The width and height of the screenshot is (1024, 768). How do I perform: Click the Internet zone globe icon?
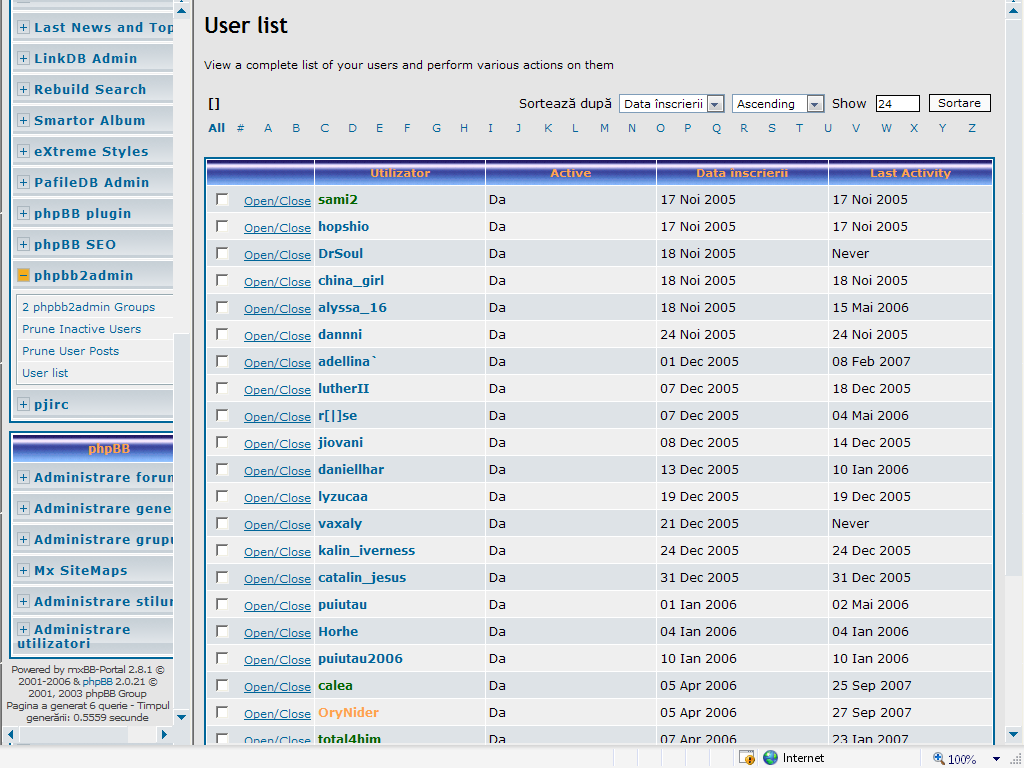point(770,758)
